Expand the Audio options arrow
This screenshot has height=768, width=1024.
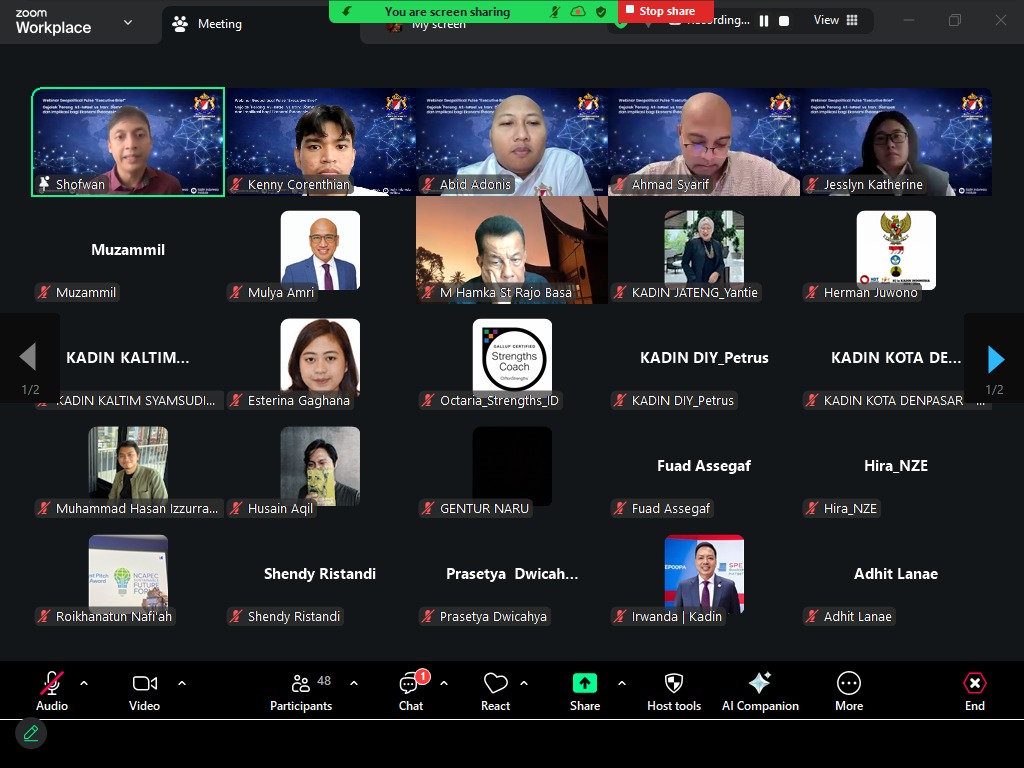[x=84, y=683]
